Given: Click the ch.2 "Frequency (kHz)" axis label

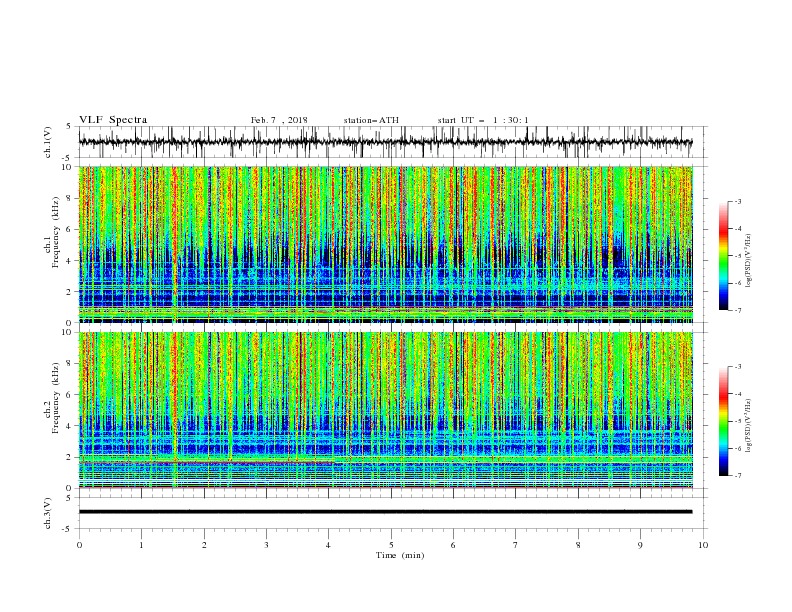Looking at the screenshot, I should [55, 398].
